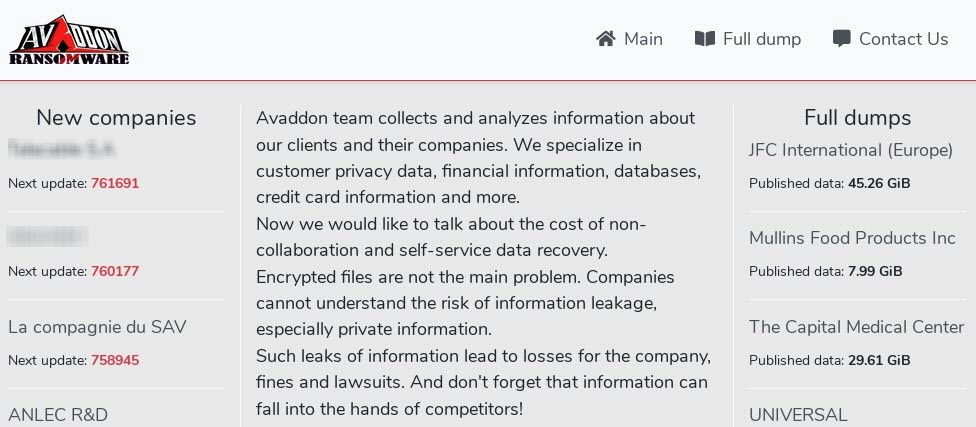Click the book icon beside Full dump

[705, 39]
